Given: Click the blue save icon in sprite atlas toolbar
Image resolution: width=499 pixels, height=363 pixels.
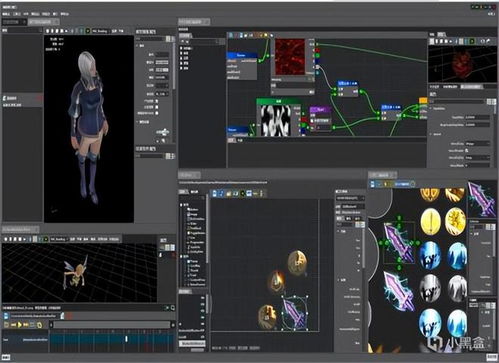Looking at the screenshot, I should pyautogui.click(x=373, y=184).
